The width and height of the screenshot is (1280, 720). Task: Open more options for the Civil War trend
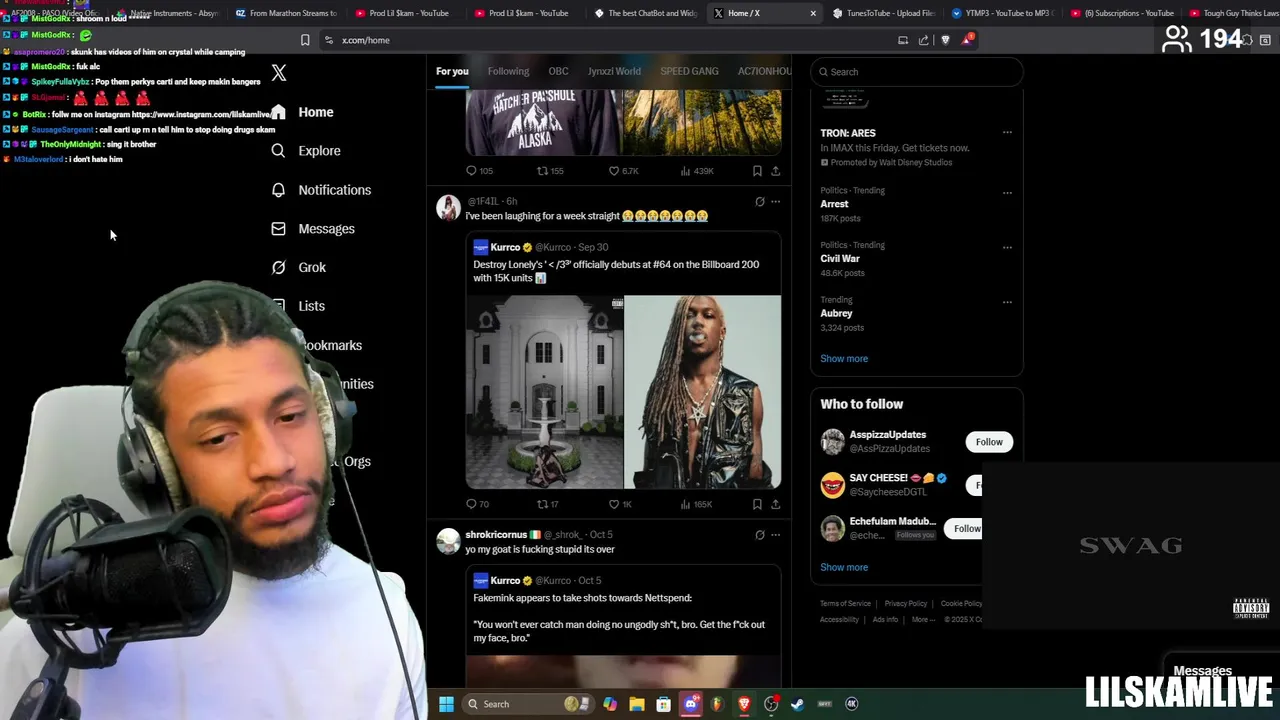(1007, 247)
